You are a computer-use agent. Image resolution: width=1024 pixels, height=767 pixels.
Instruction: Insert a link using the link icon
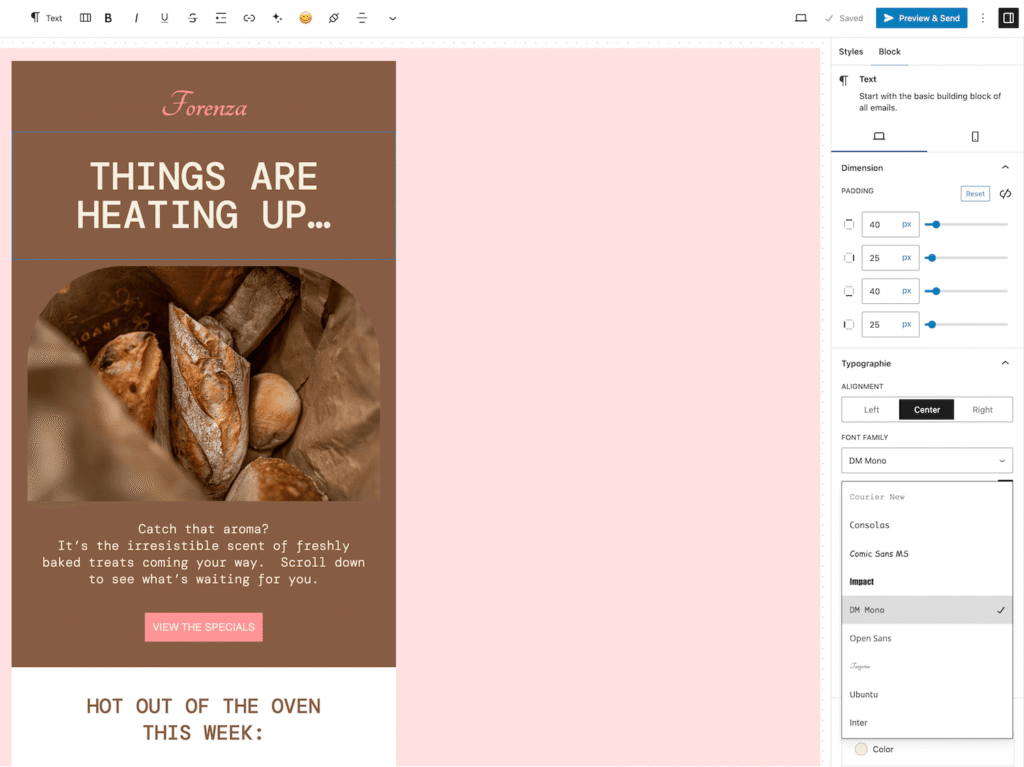click(x=249, y=18)
